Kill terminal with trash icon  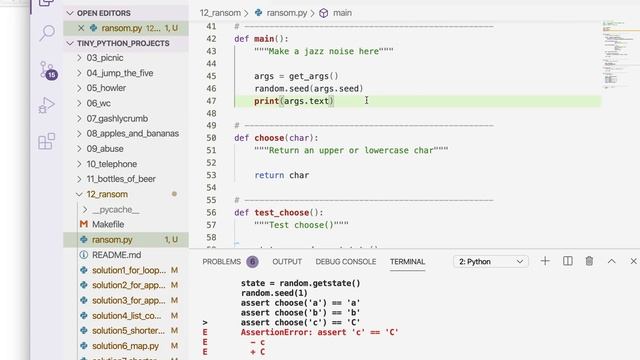point(589,261)
